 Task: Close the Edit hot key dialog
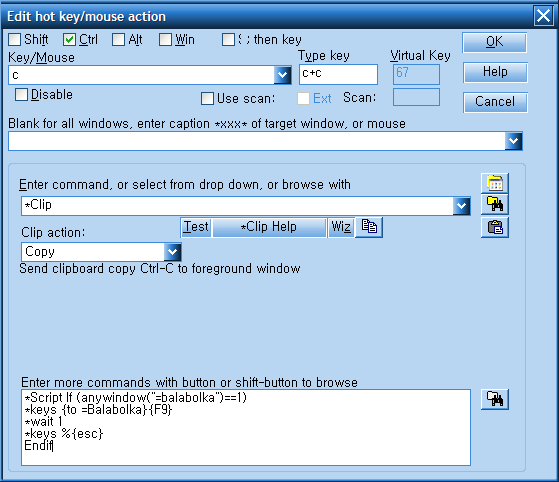(543, 16)
